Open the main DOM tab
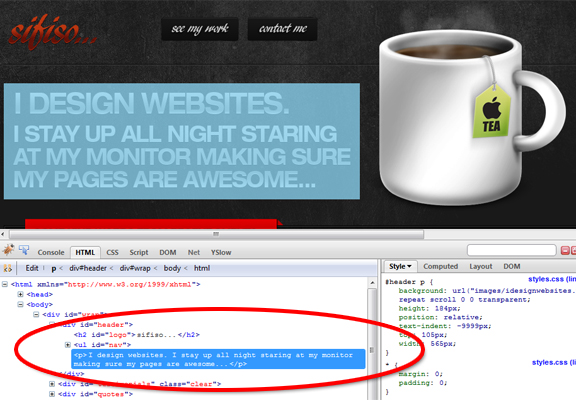Viewport: 576px width, 400px height. click(168, 252)
